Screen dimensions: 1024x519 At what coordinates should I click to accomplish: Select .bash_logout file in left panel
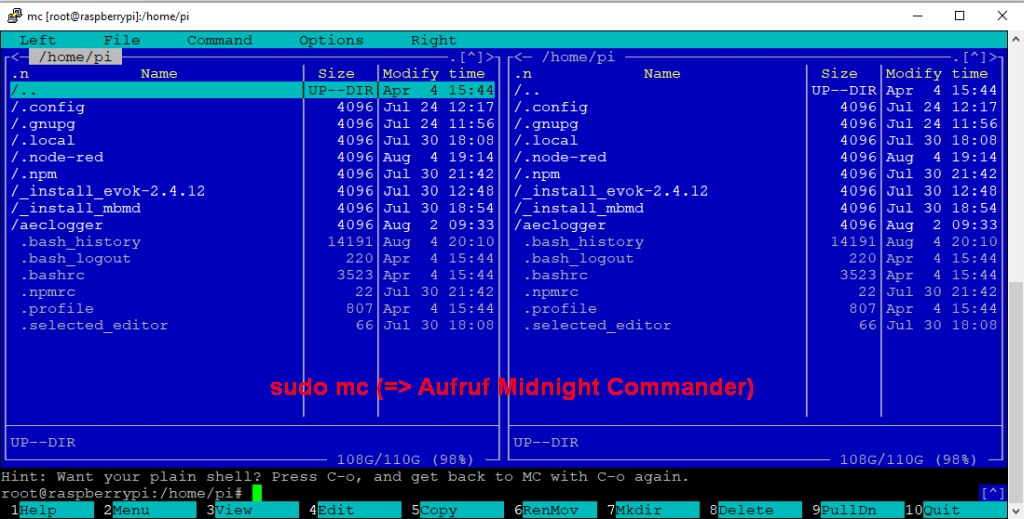tap(253, 259)
